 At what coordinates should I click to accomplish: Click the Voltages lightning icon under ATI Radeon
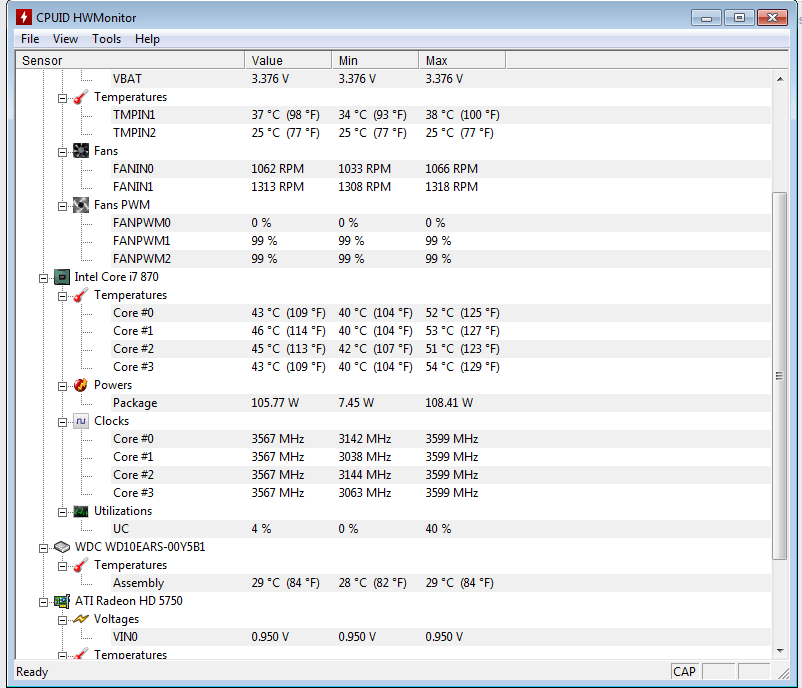[x=81, y=619]
